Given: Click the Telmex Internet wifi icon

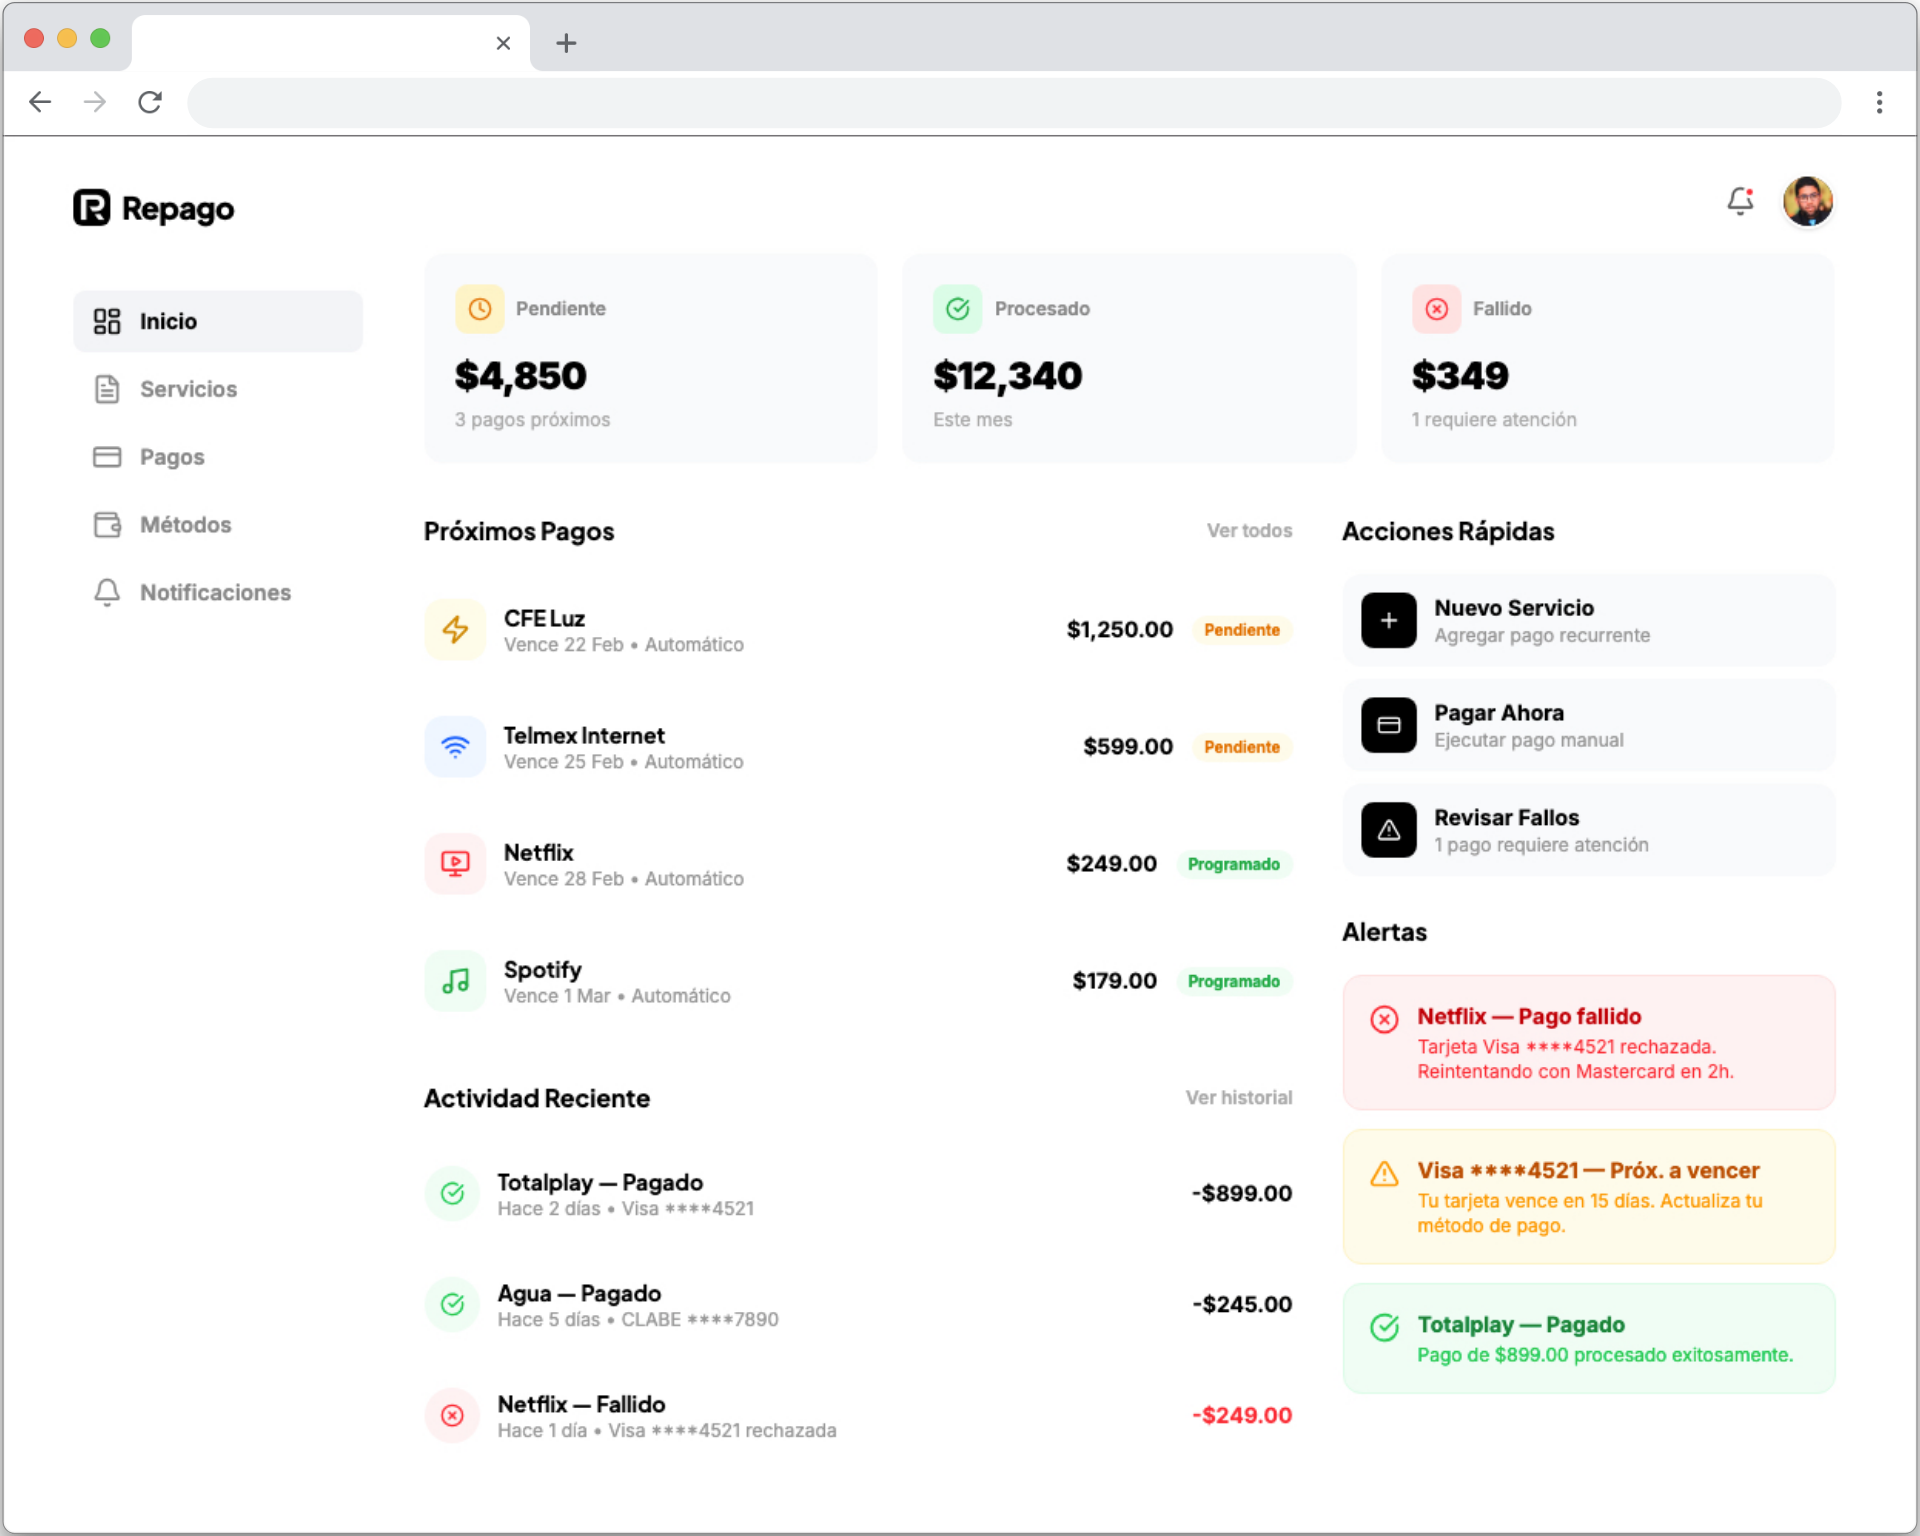Looking at the screenshot, I should pos(455,747).
